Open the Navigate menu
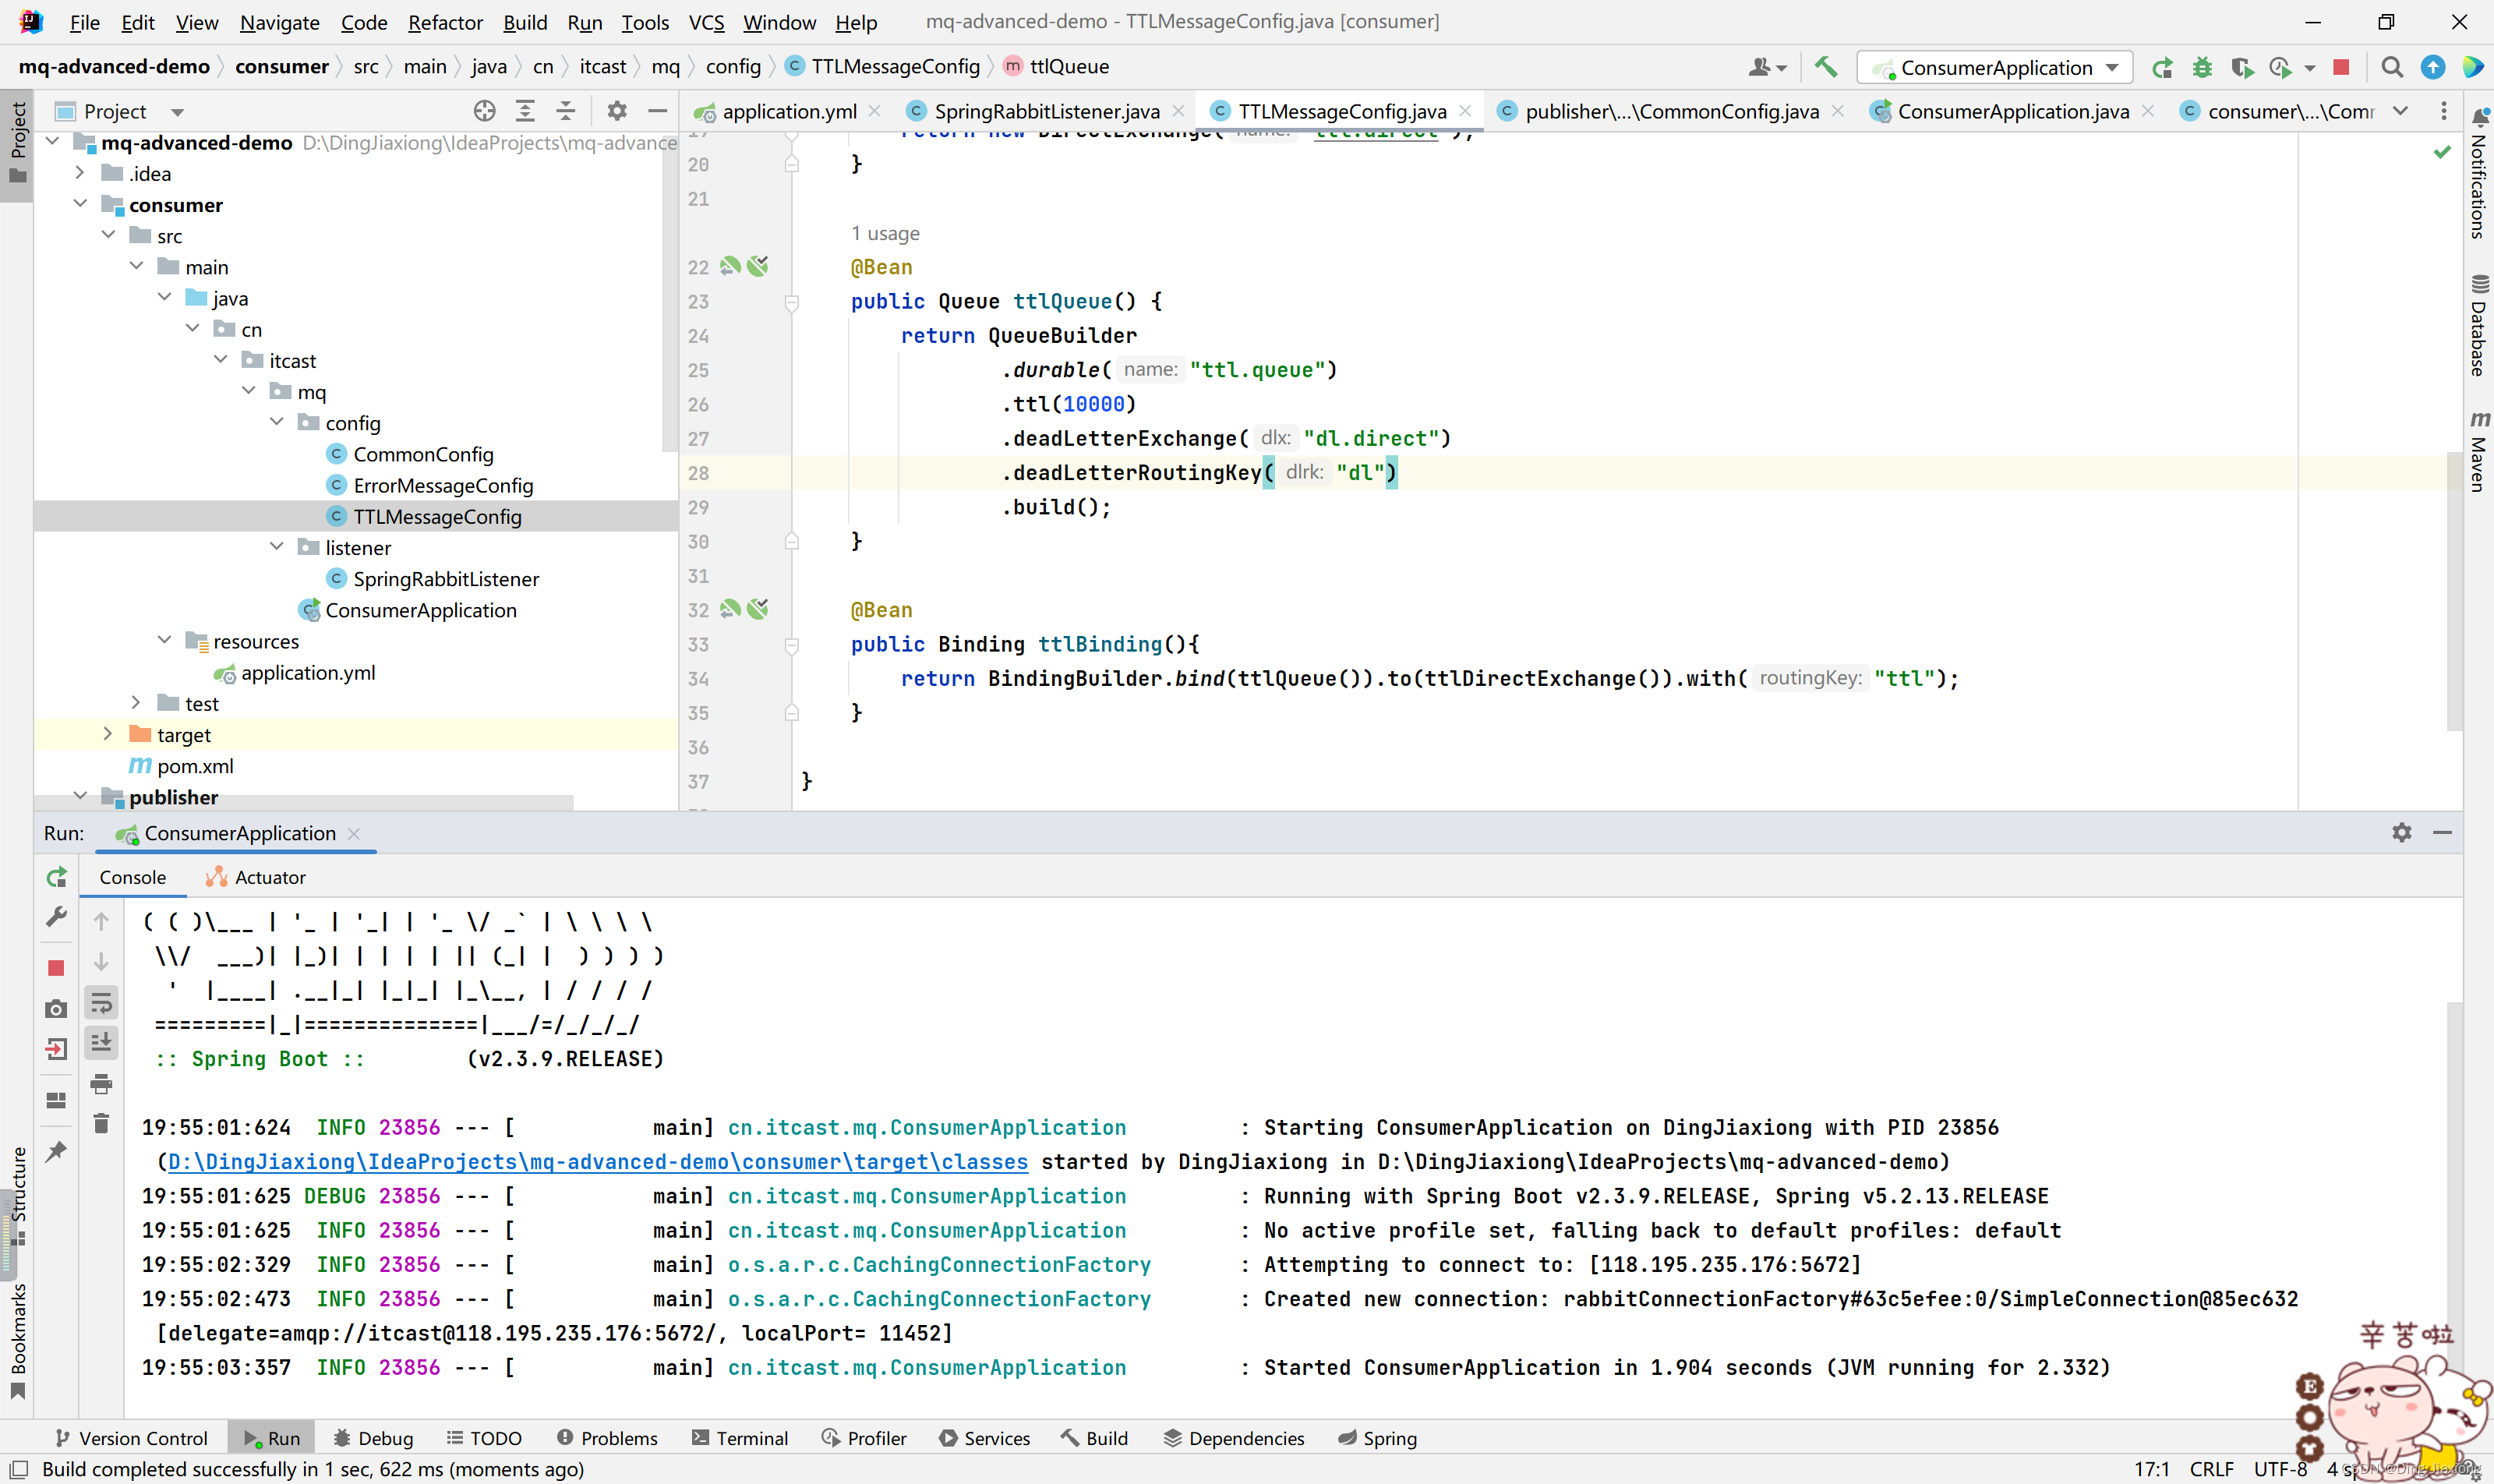 tap(279, 19)
